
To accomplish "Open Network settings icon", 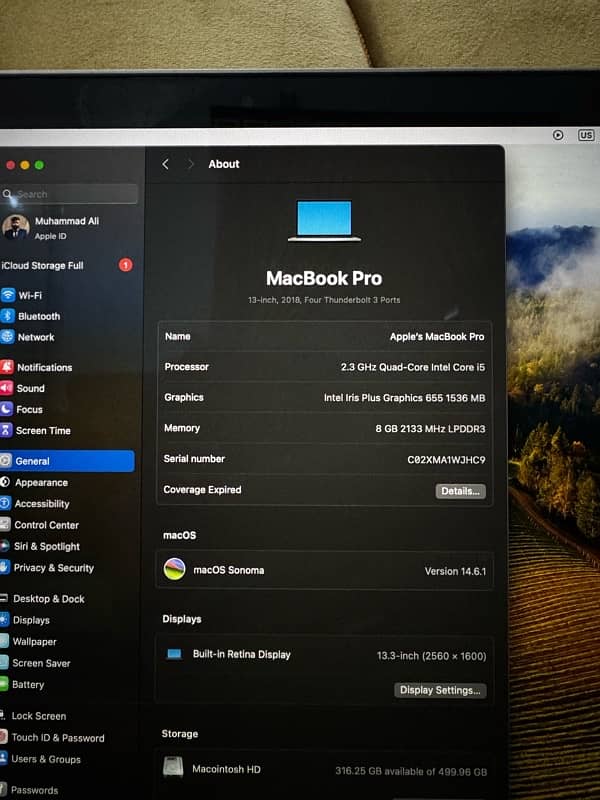I will pos(8,337).
